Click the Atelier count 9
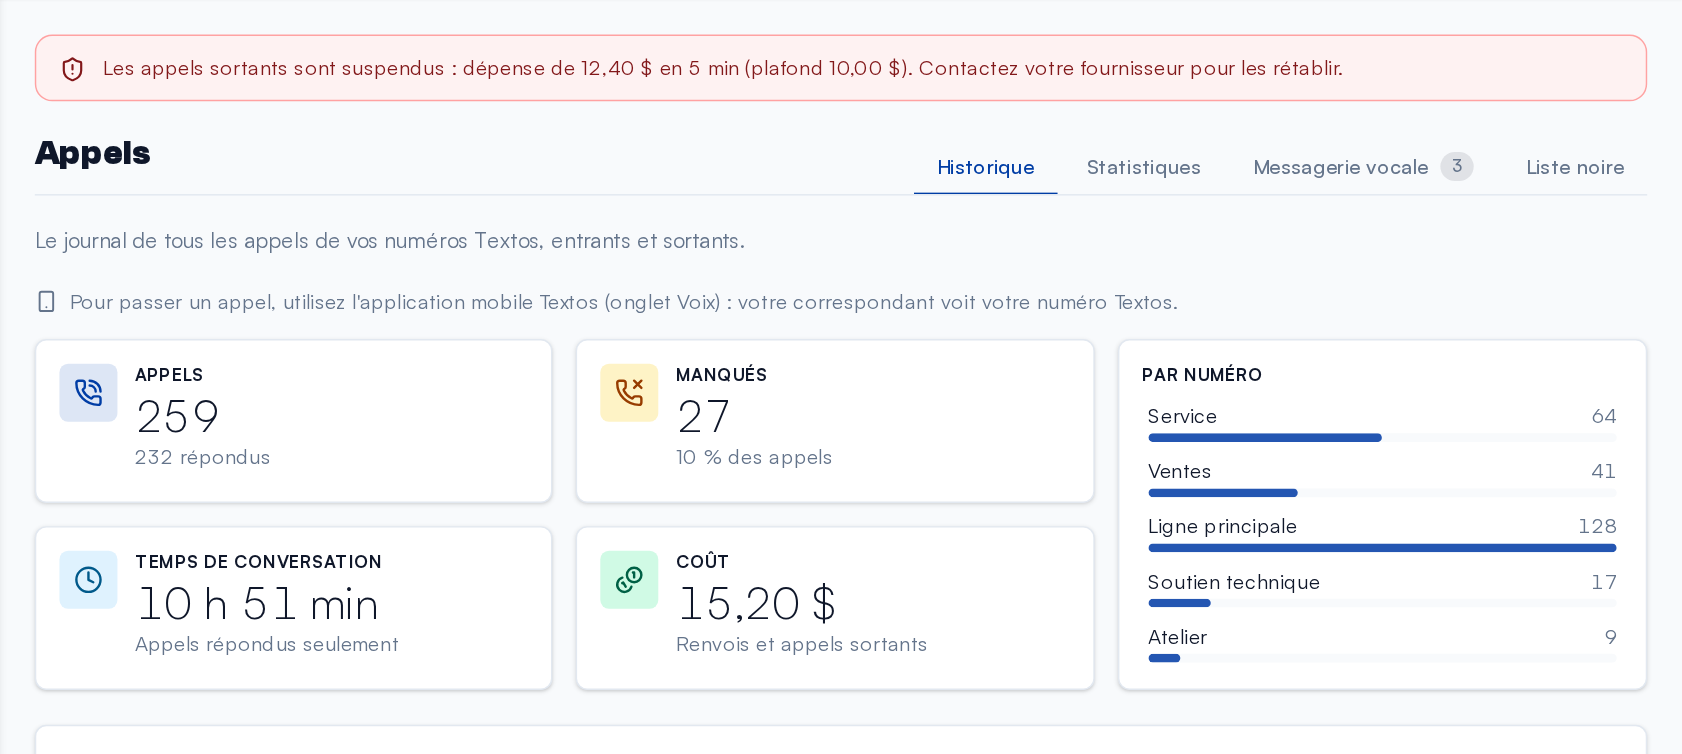 tap(1610, 637)
